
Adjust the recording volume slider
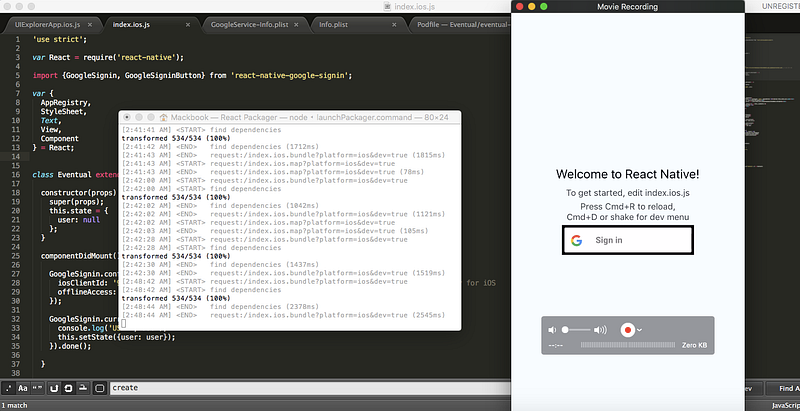(576, 330)
